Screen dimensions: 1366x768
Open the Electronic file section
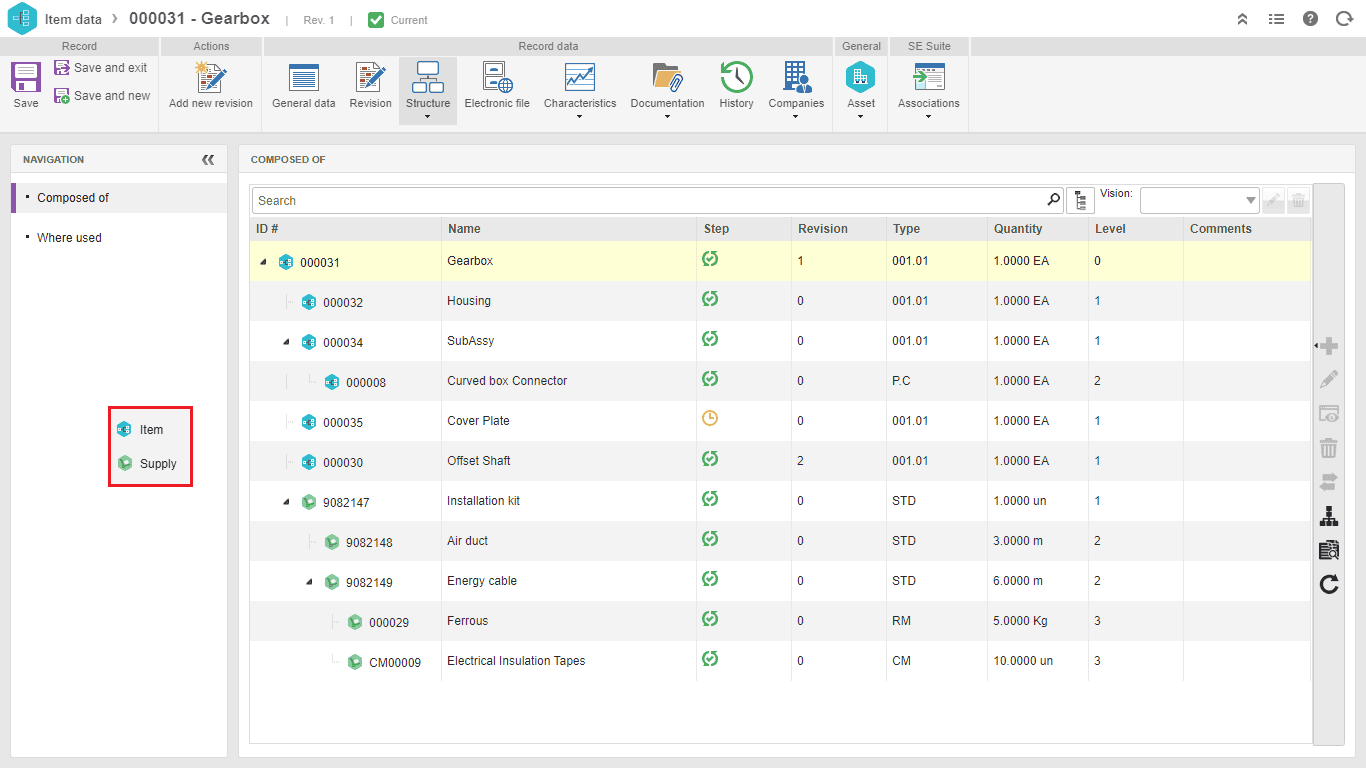pyautogui.click(x=497, y=85)
